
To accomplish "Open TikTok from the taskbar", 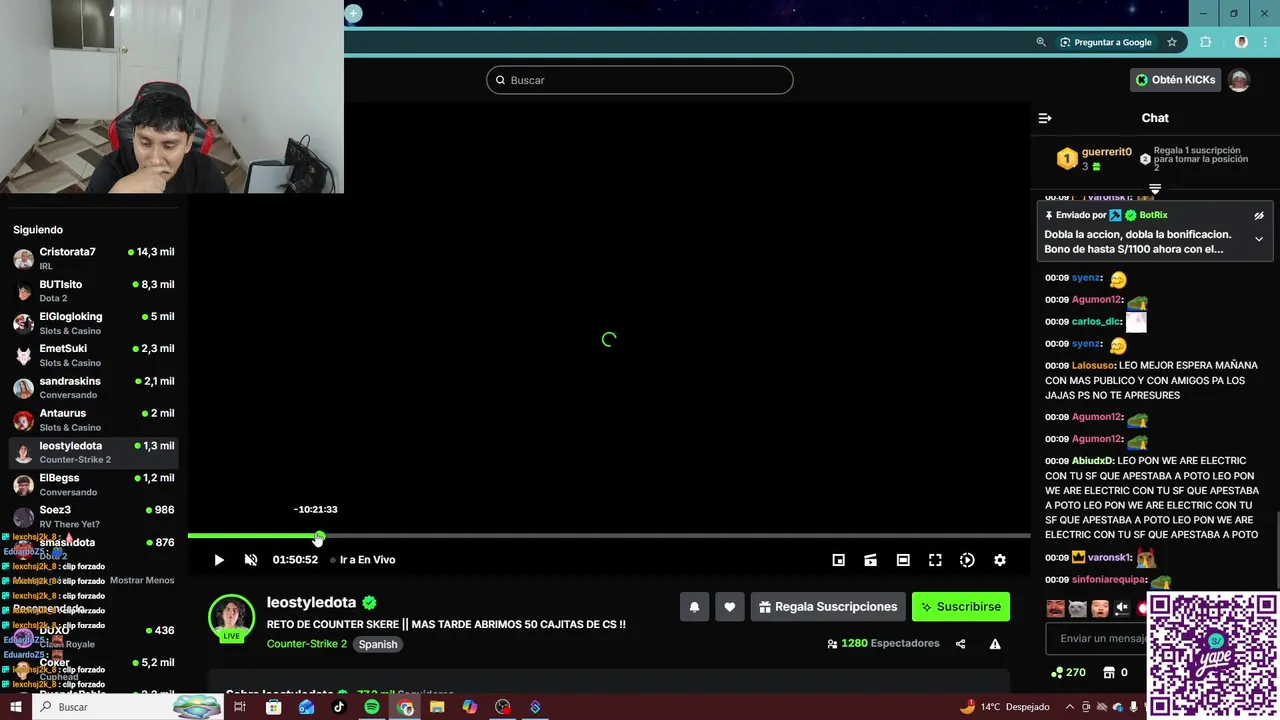I will point(339,707).
